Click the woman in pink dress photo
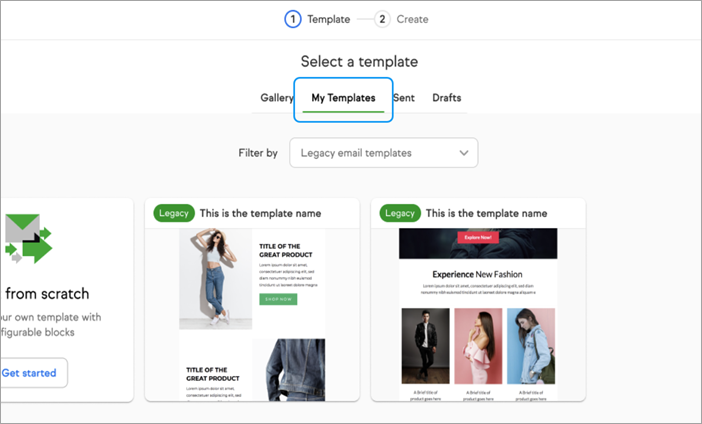702x424 pixels. 478,346
